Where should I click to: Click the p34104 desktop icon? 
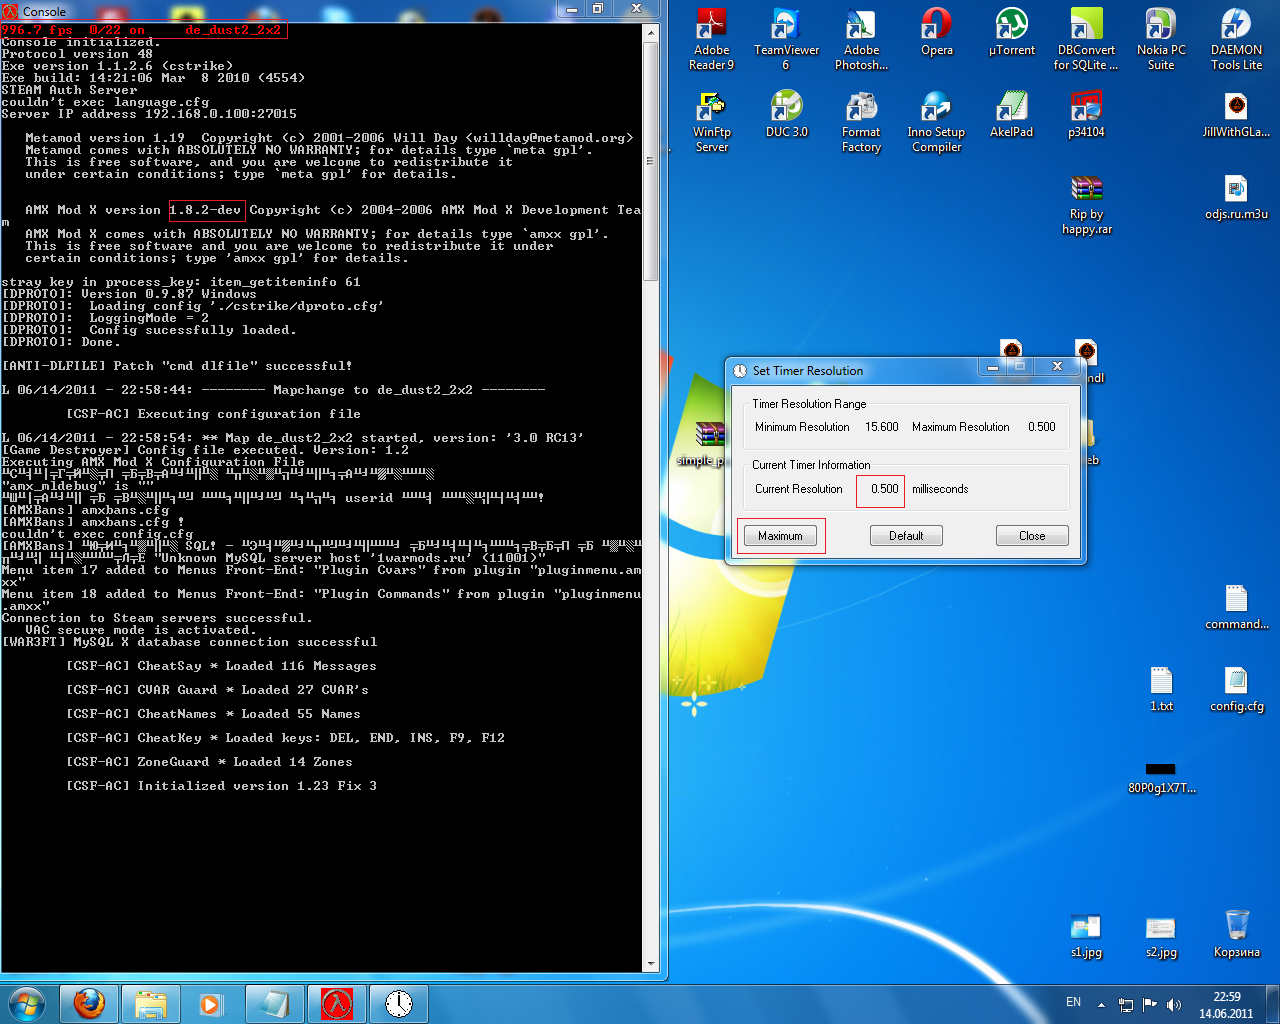1086,115
